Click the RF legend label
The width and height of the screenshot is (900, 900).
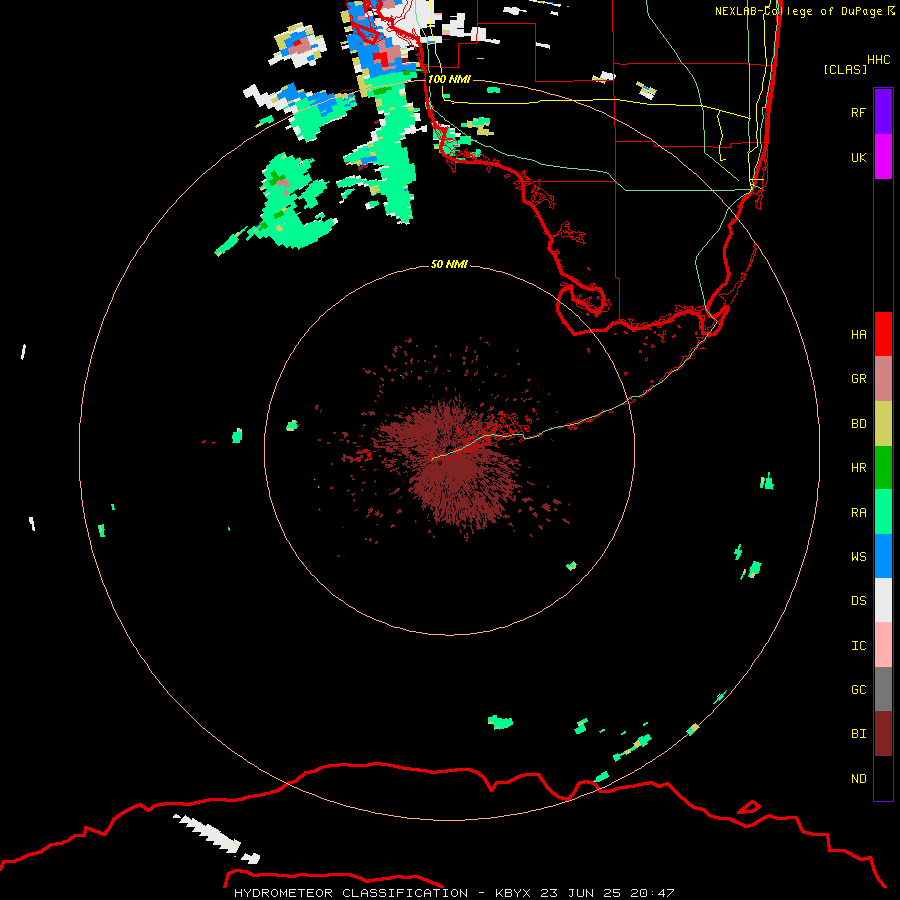pyautogui.click(x=858, y=112)
